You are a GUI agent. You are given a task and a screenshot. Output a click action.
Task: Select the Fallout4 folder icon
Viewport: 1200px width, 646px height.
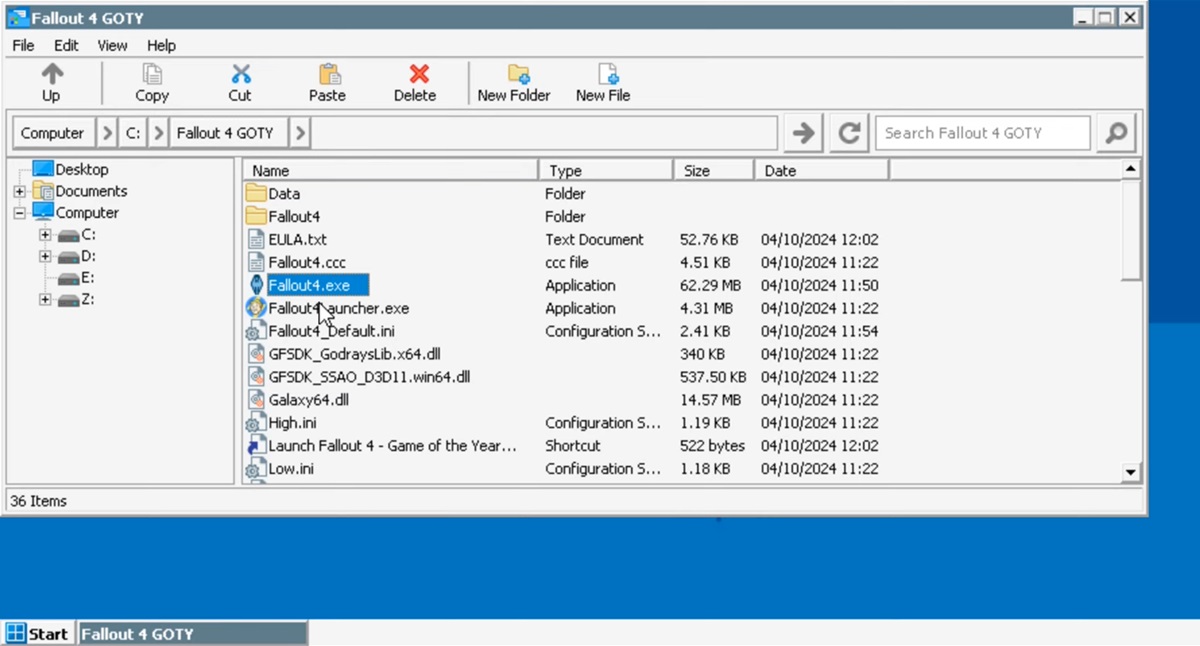click(256, 216)
